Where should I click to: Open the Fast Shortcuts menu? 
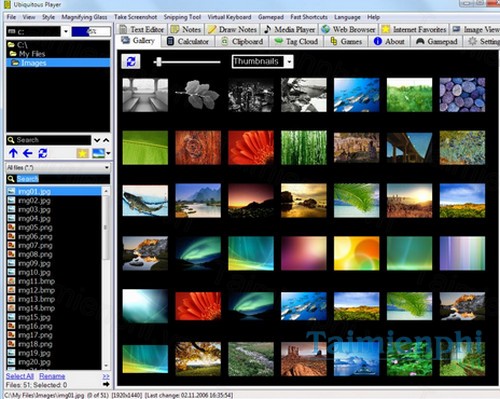(x=309, y=17)
